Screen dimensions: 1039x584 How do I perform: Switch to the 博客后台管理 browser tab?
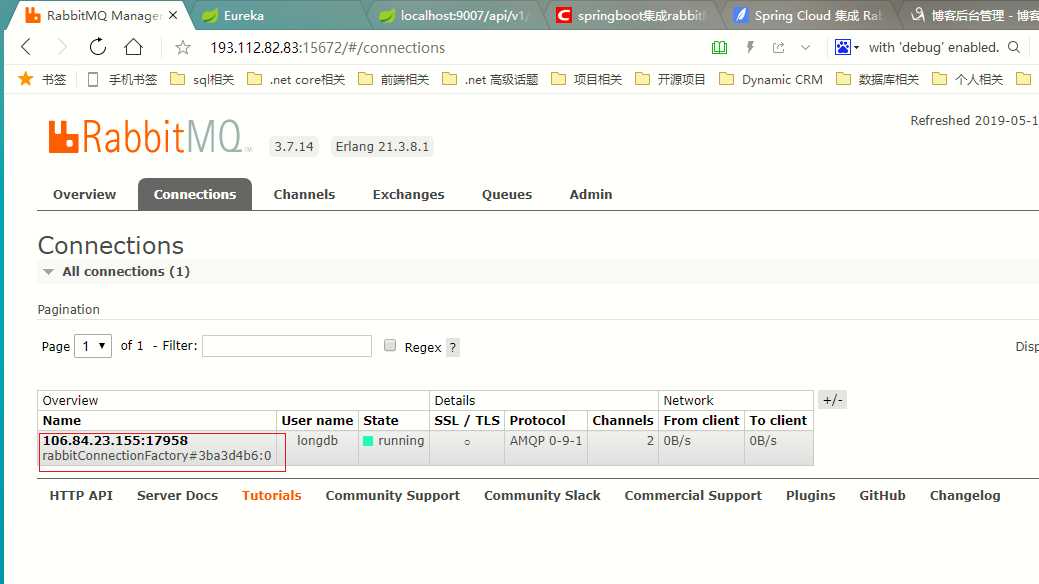[973, 15]
